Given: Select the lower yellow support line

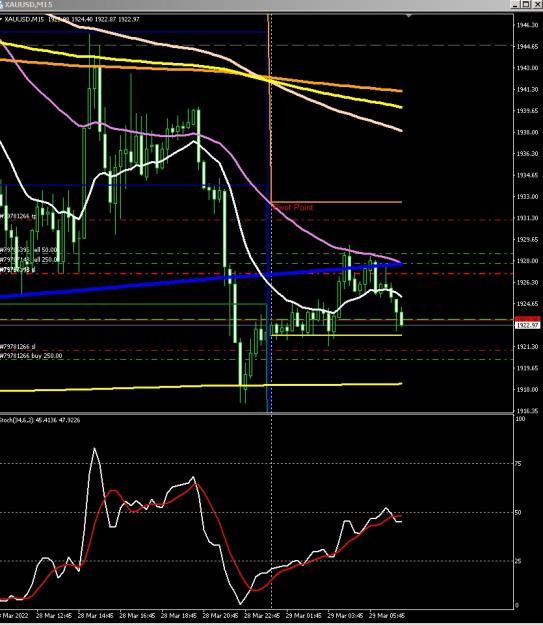Looking at the screenshot, I should 201,387.
